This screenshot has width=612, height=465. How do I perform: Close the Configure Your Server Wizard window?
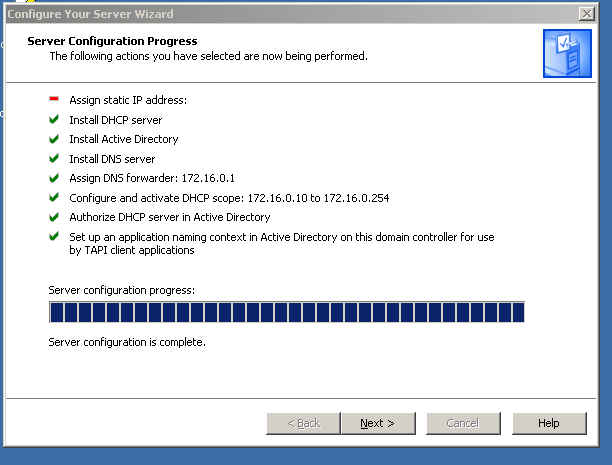pos(586,12)
